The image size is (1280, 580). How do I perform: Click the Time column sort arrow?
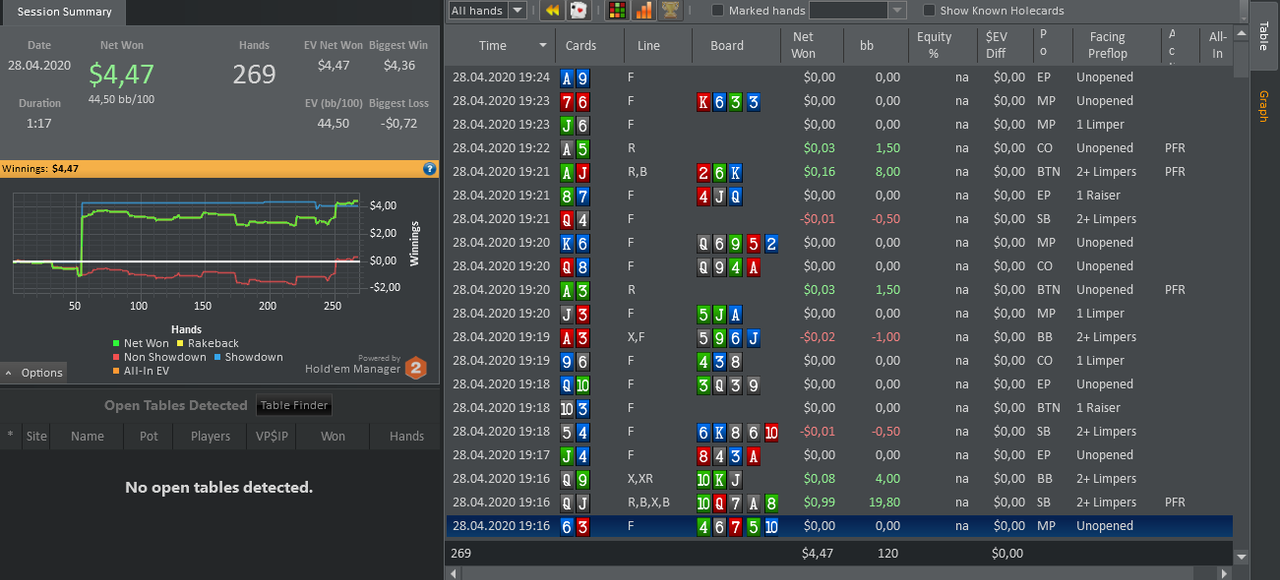pos(544,46)
